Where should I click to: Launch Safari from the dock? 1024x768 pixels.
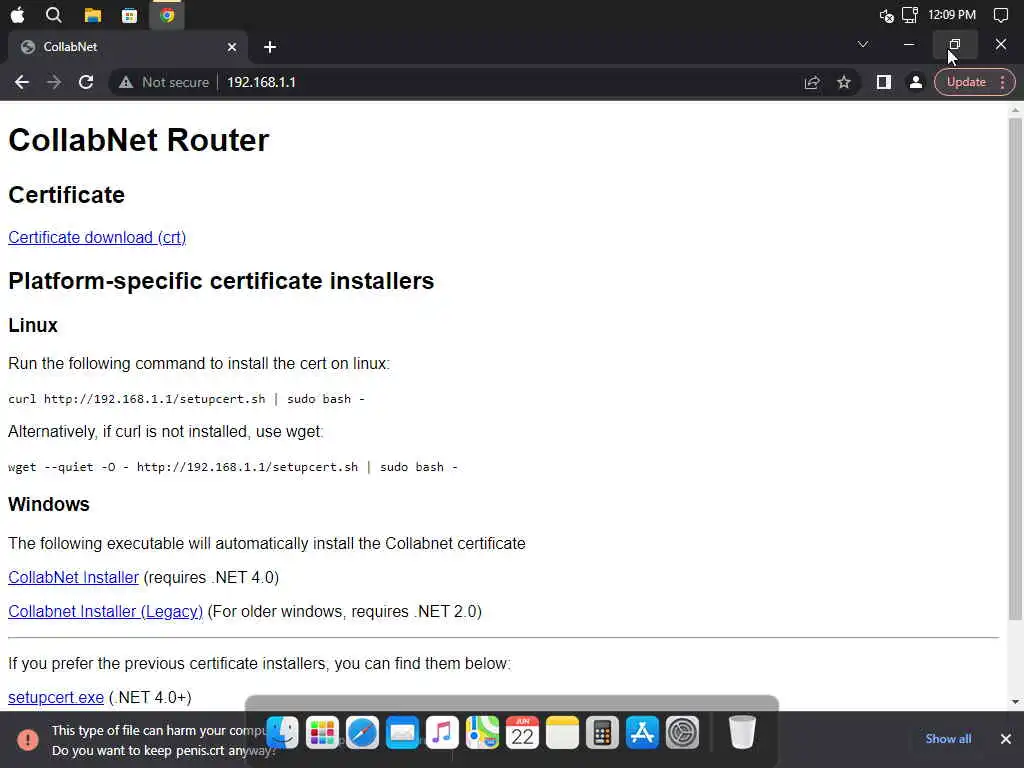point(362,732)
